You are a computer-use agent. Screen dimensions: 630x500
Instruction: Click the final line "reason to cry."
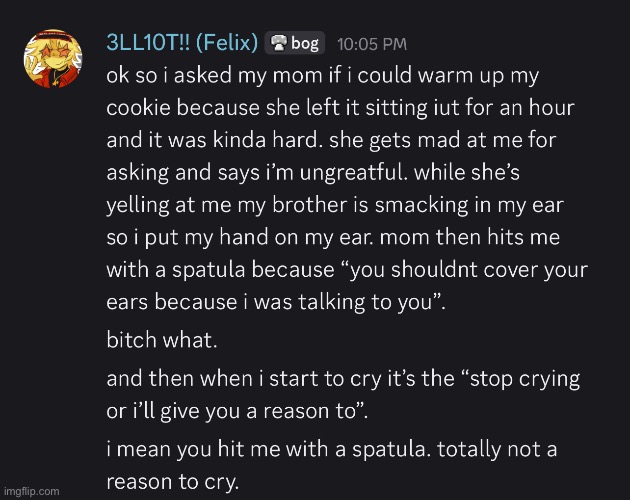pos(173,482)
